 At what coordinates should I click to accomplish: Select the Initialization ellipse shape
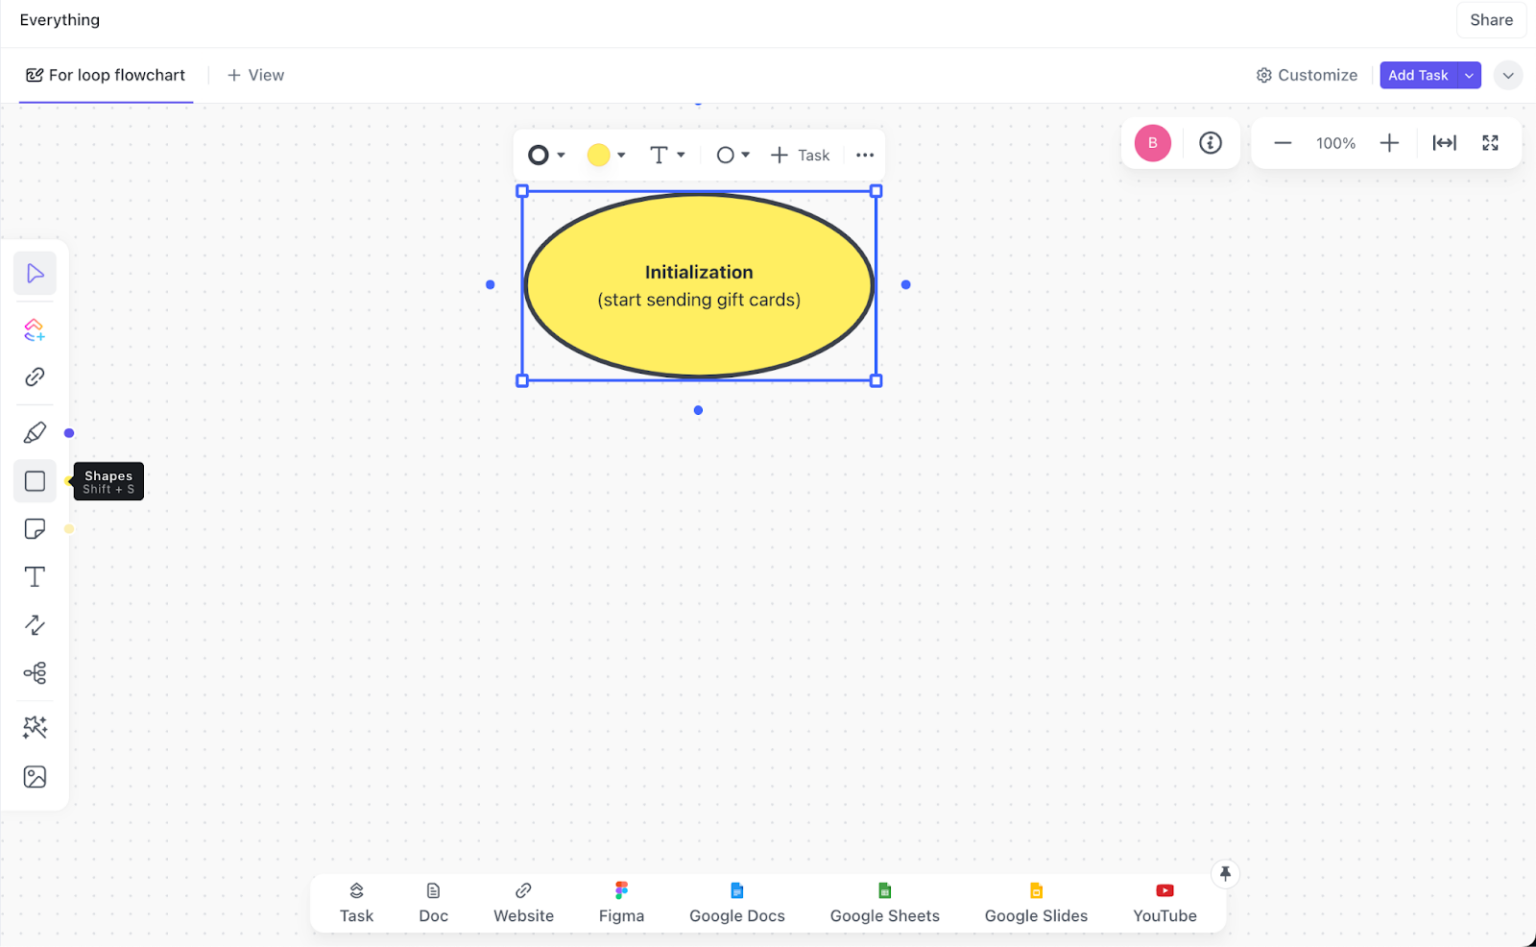click(699, 286)
